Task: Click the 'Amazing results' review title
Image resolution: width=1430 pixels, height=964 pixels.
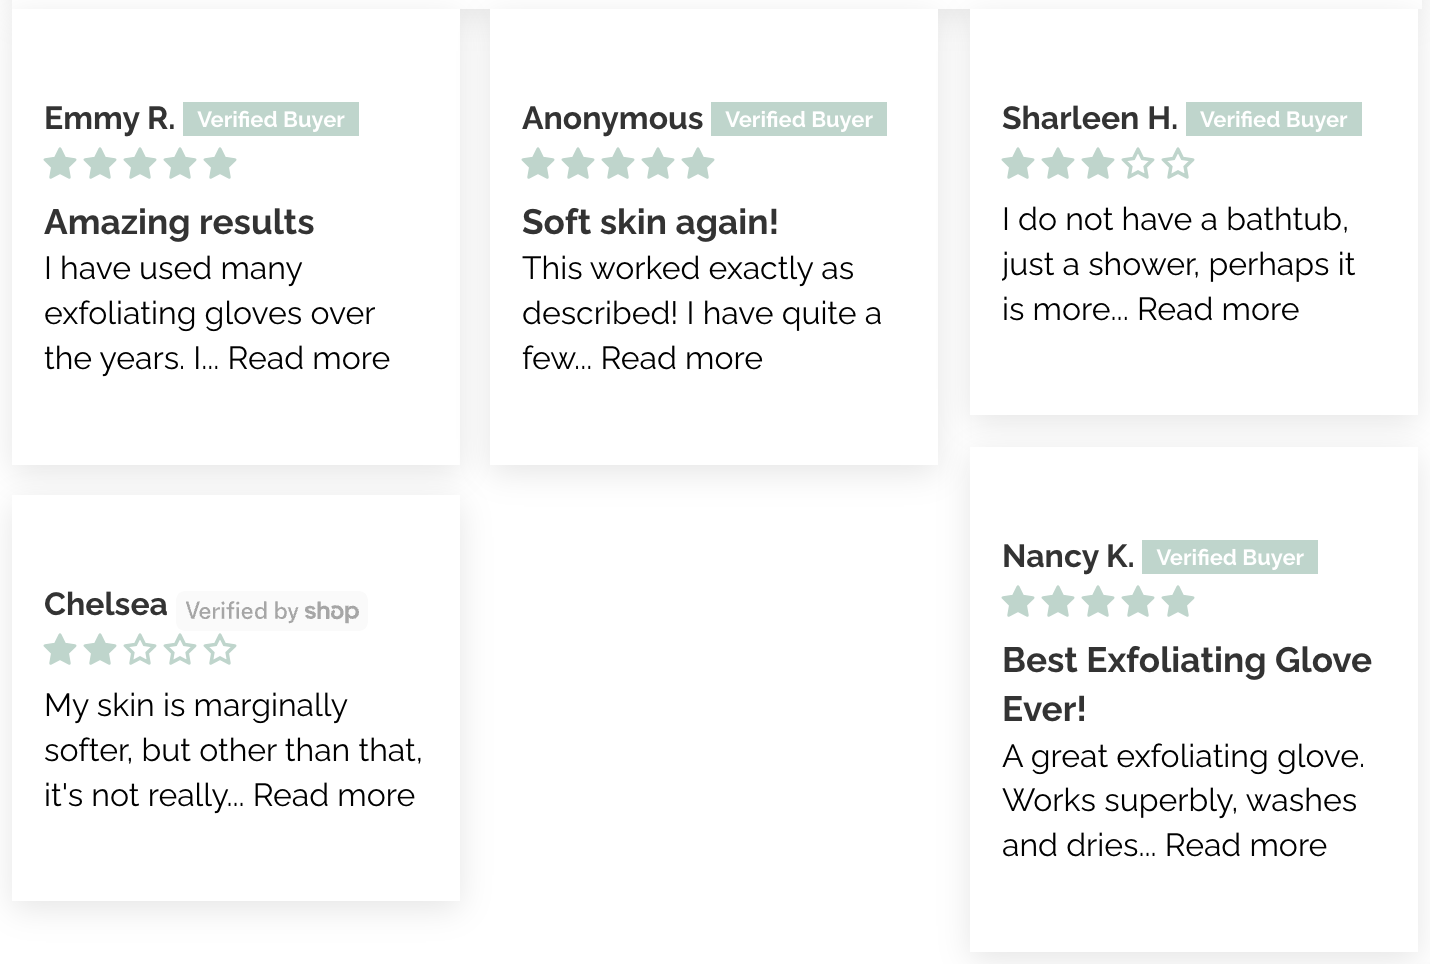Action: 179,222
